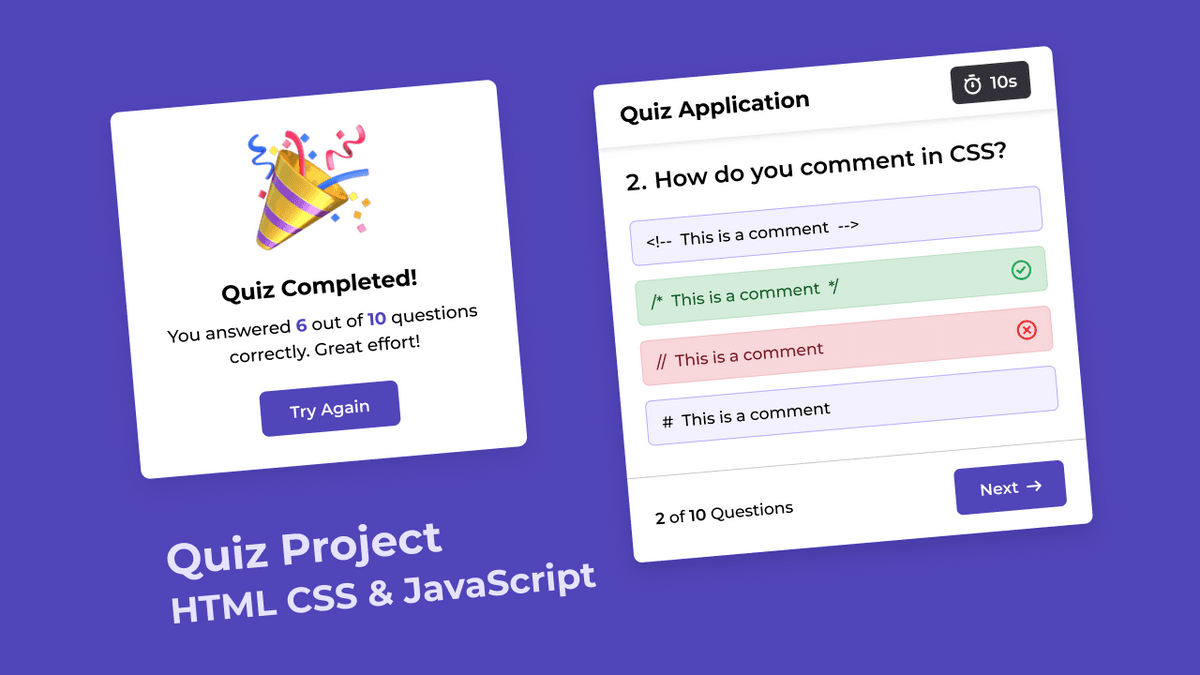
Task: Go to the Next question
Action: pyautogui.click(x=1010, y=488)
